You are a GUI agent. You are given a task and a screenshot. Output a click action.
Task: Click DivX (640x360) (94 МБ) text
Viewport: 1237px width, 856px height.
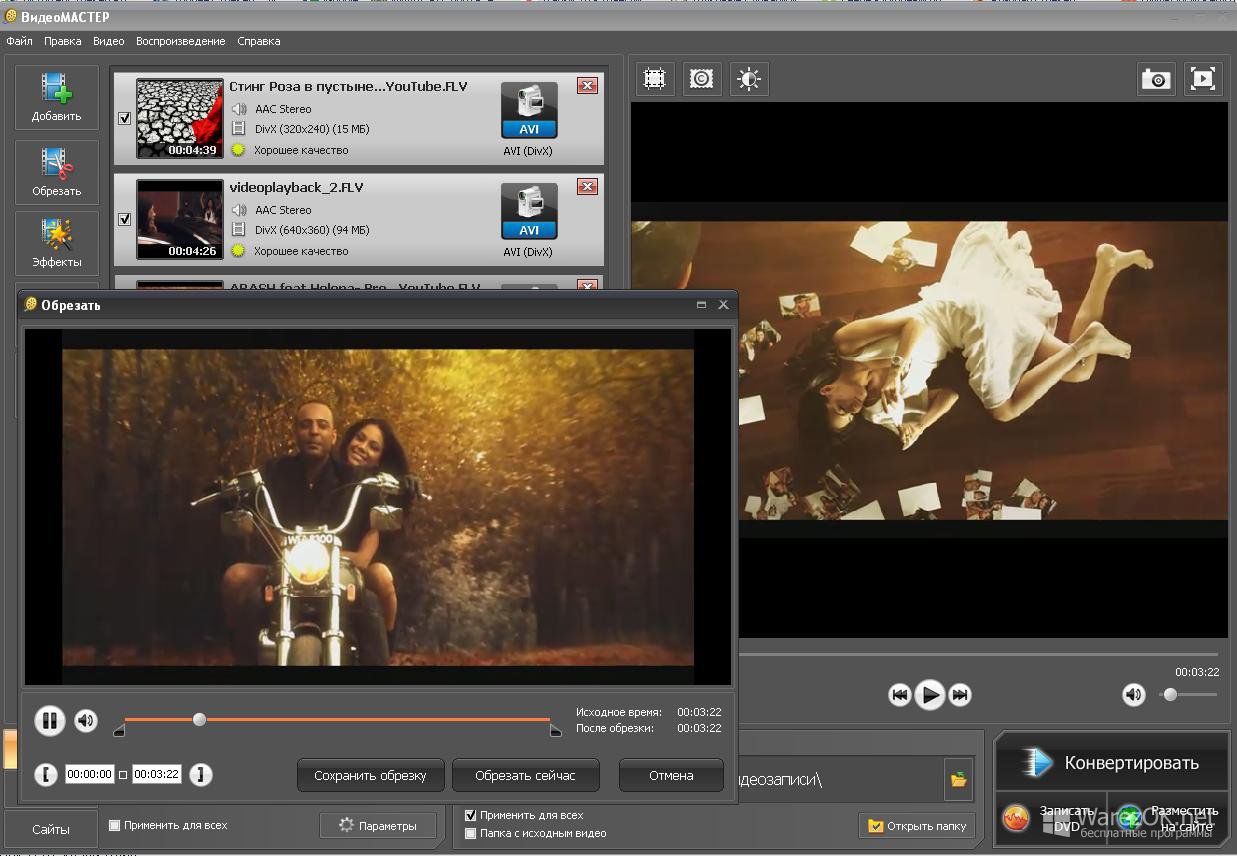312,230
